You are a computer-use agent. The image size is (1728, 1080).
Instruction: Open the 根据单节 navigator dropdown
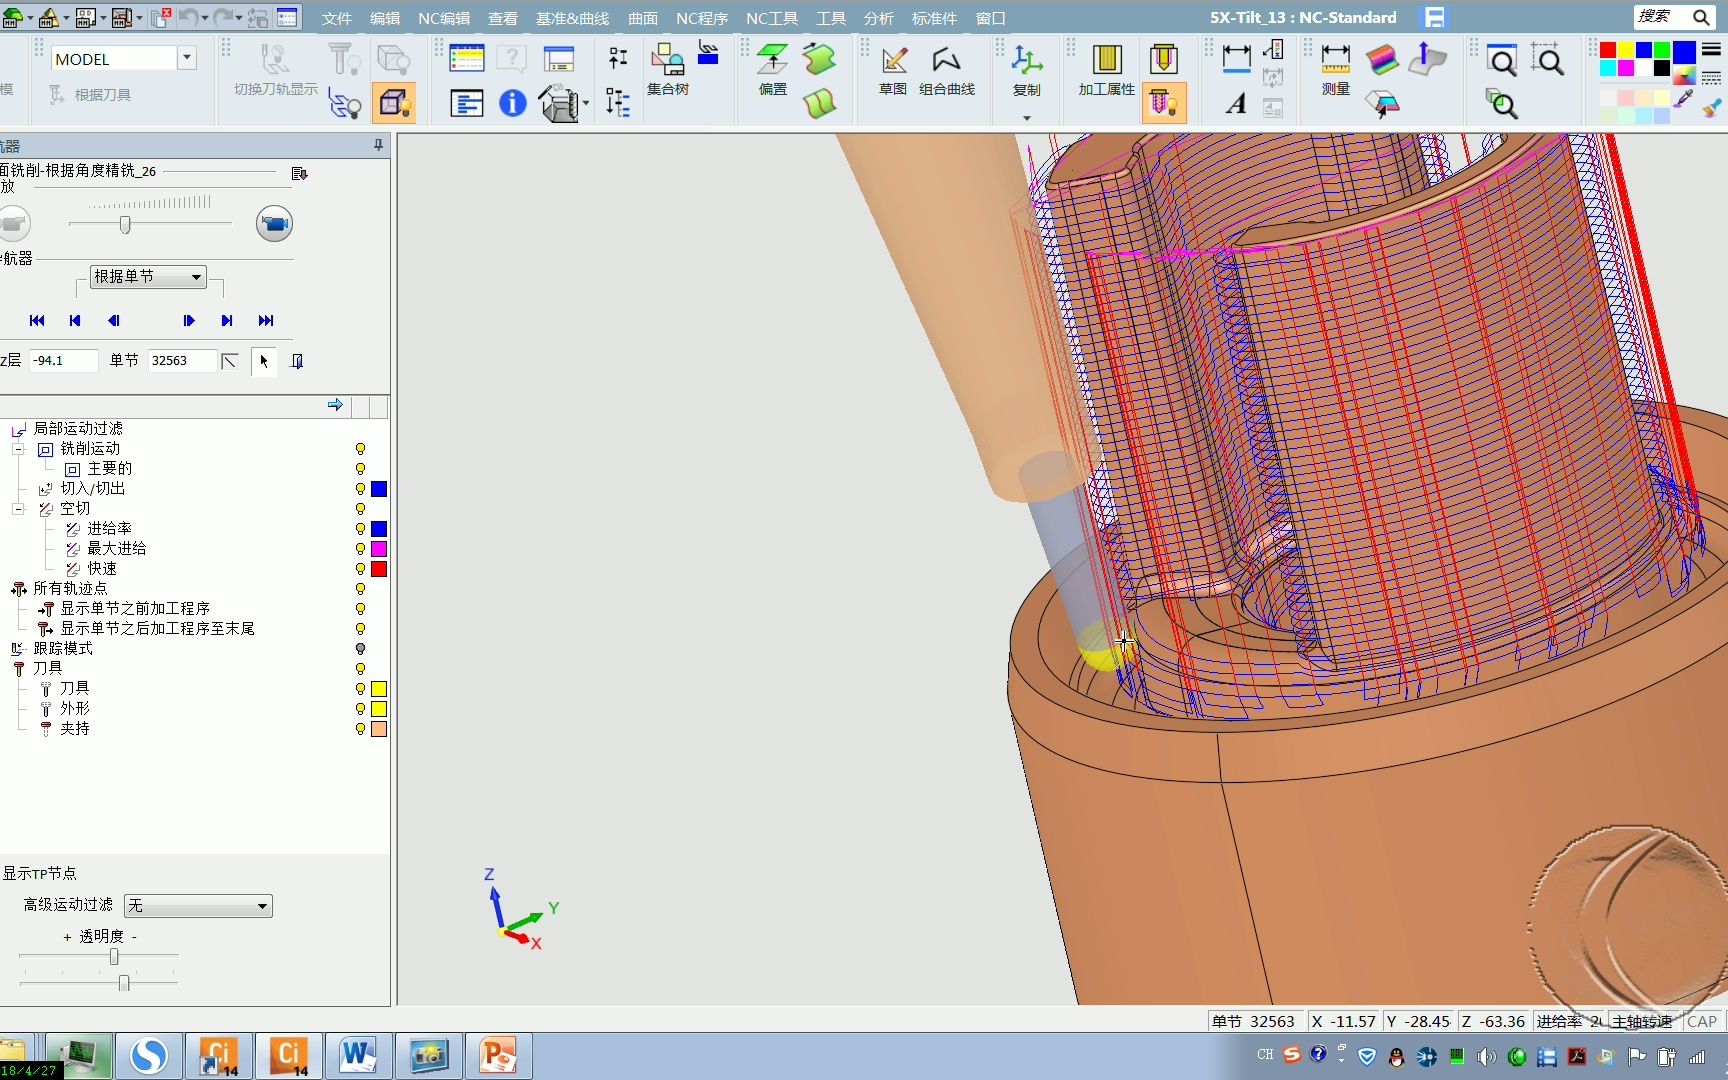click(x=148, y=277)
